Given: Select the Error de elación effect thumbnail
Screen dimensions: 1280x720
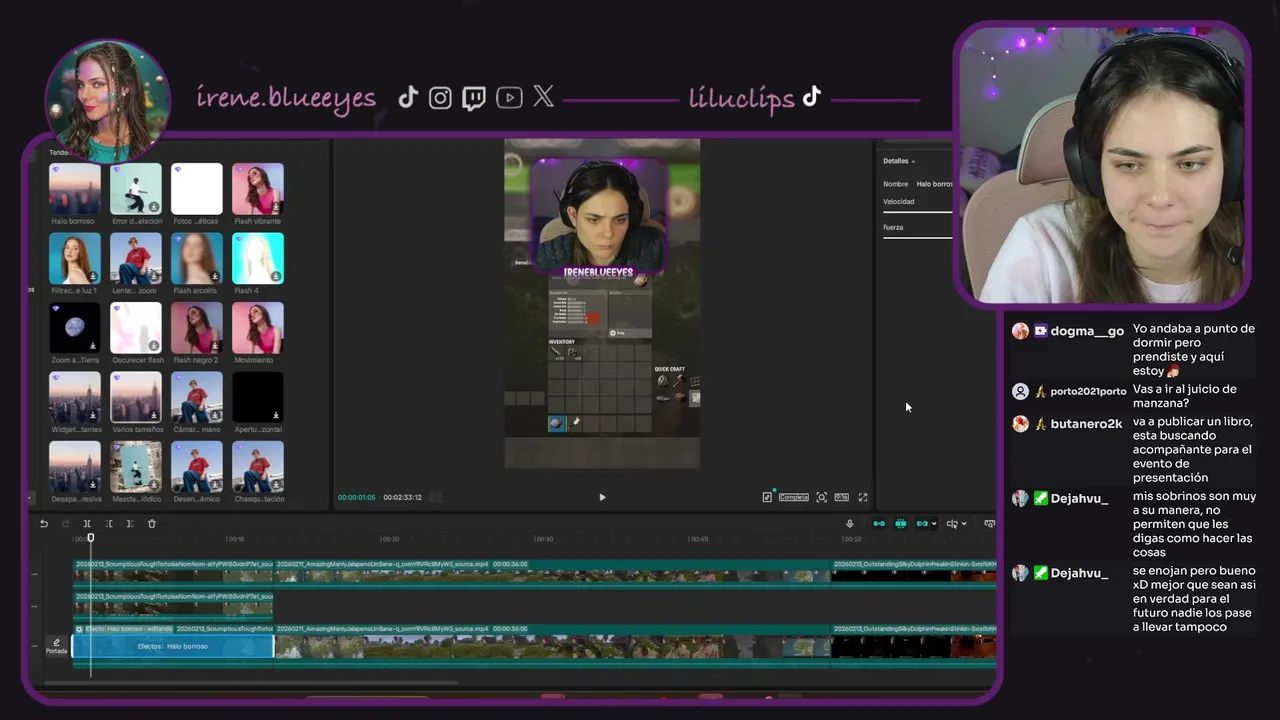Looking at the screenshot, I should point(136,189).
